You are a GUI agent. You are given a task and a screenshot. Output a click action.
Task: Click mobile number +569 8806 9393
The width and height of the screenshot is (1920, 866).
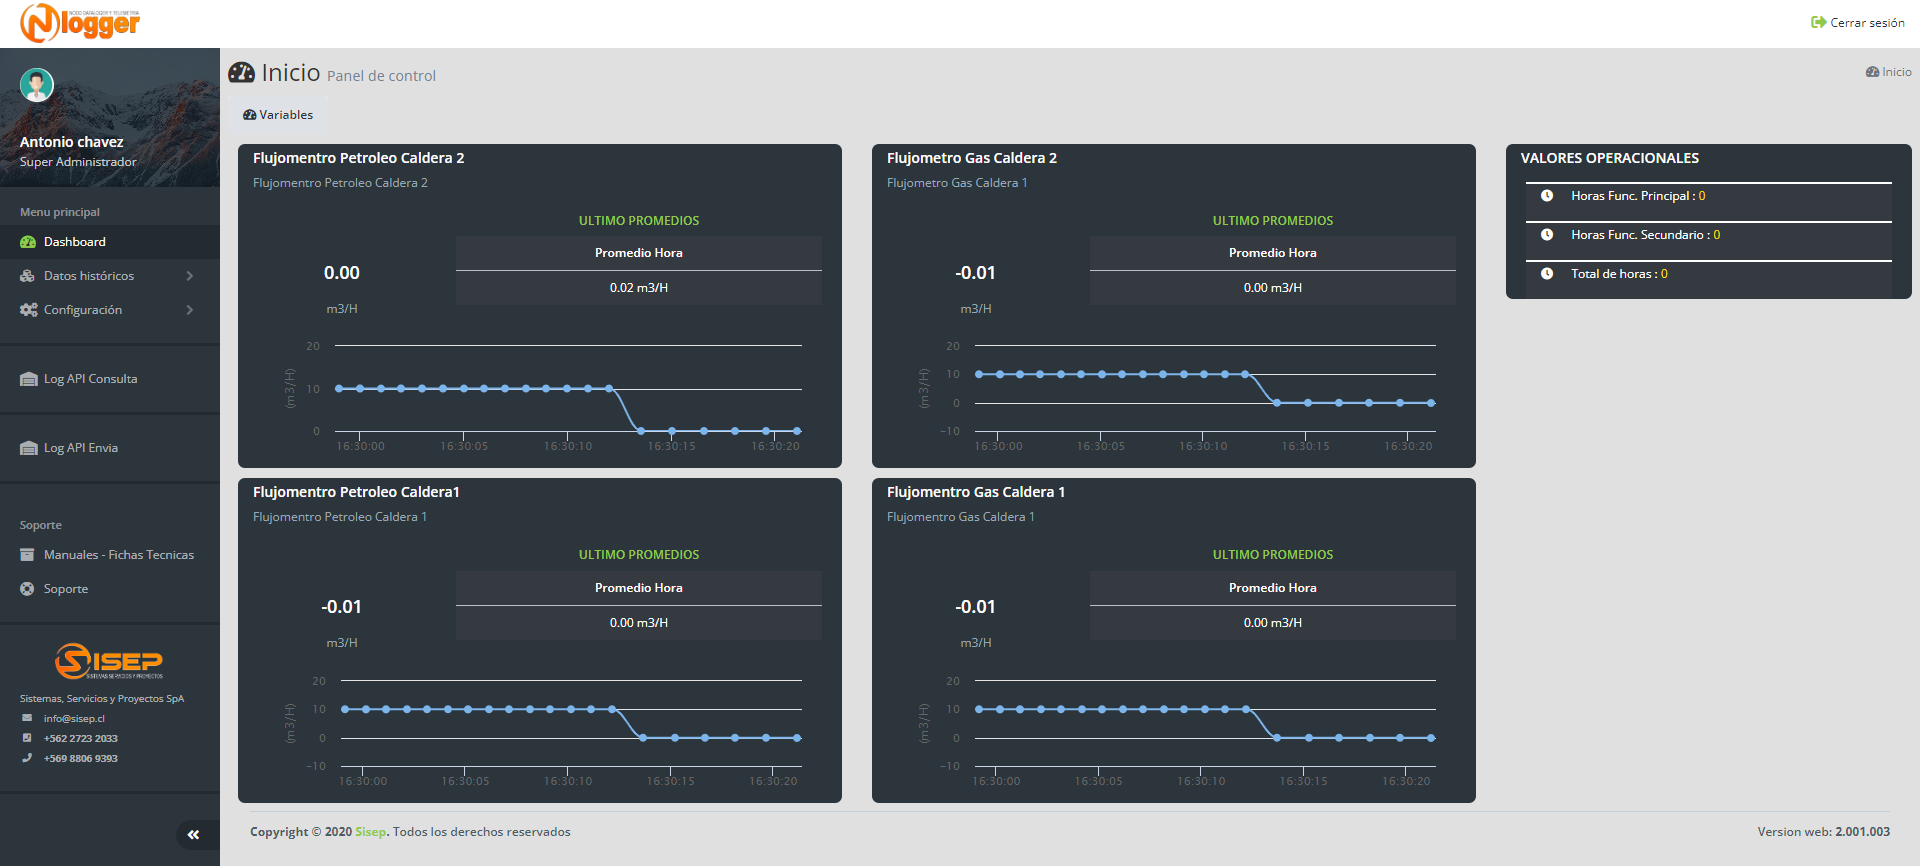[80, 758]
